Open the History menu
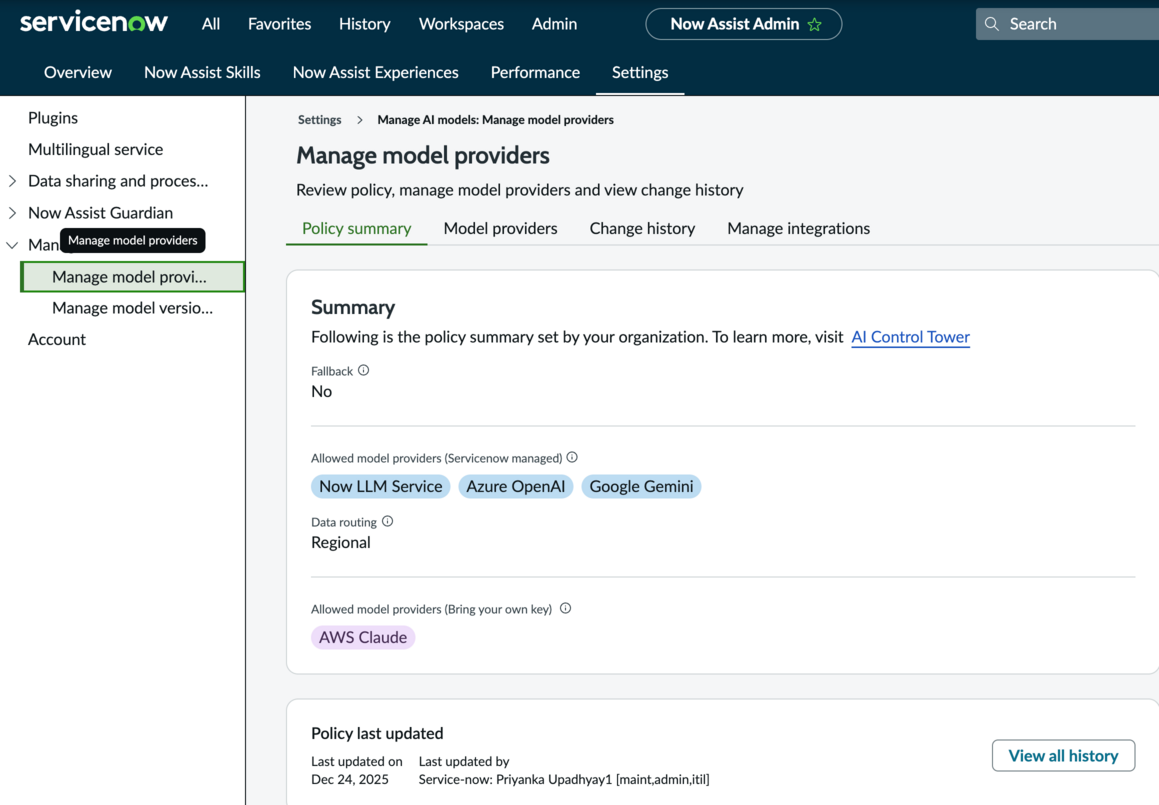1159x805 pixels. [364, 24]
